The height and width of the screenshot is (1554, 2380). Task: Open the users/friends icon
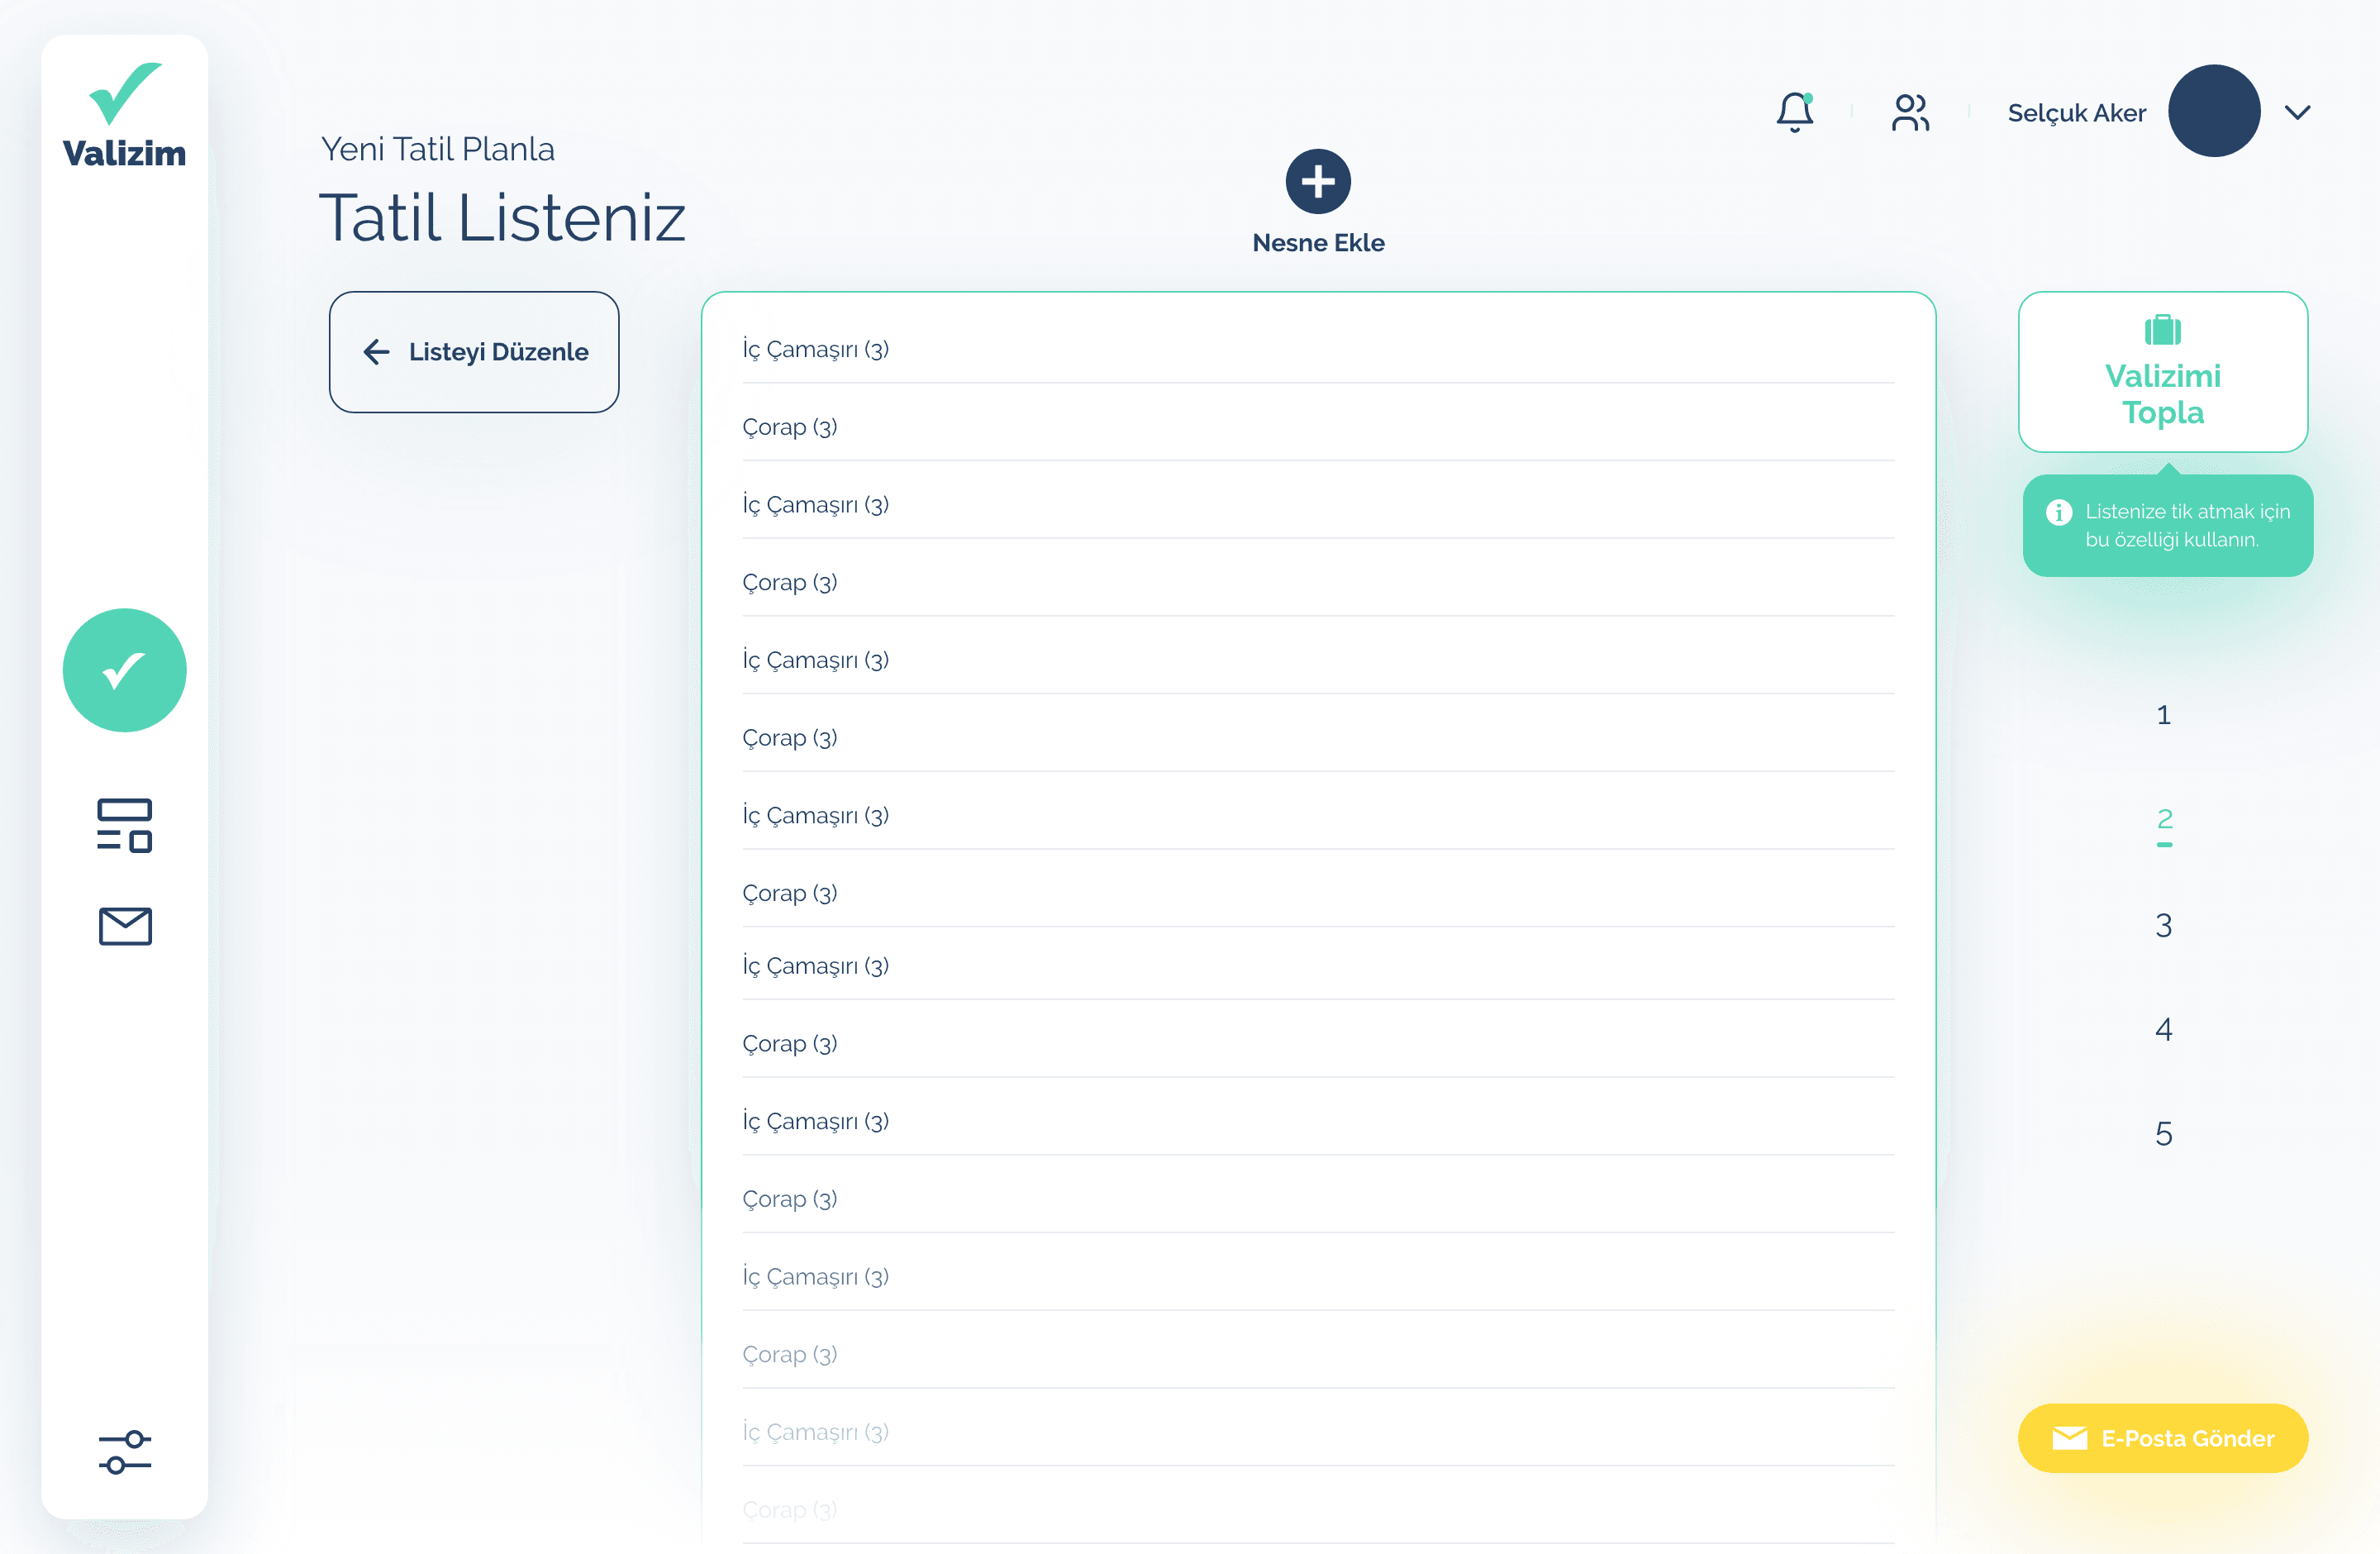1910,112
